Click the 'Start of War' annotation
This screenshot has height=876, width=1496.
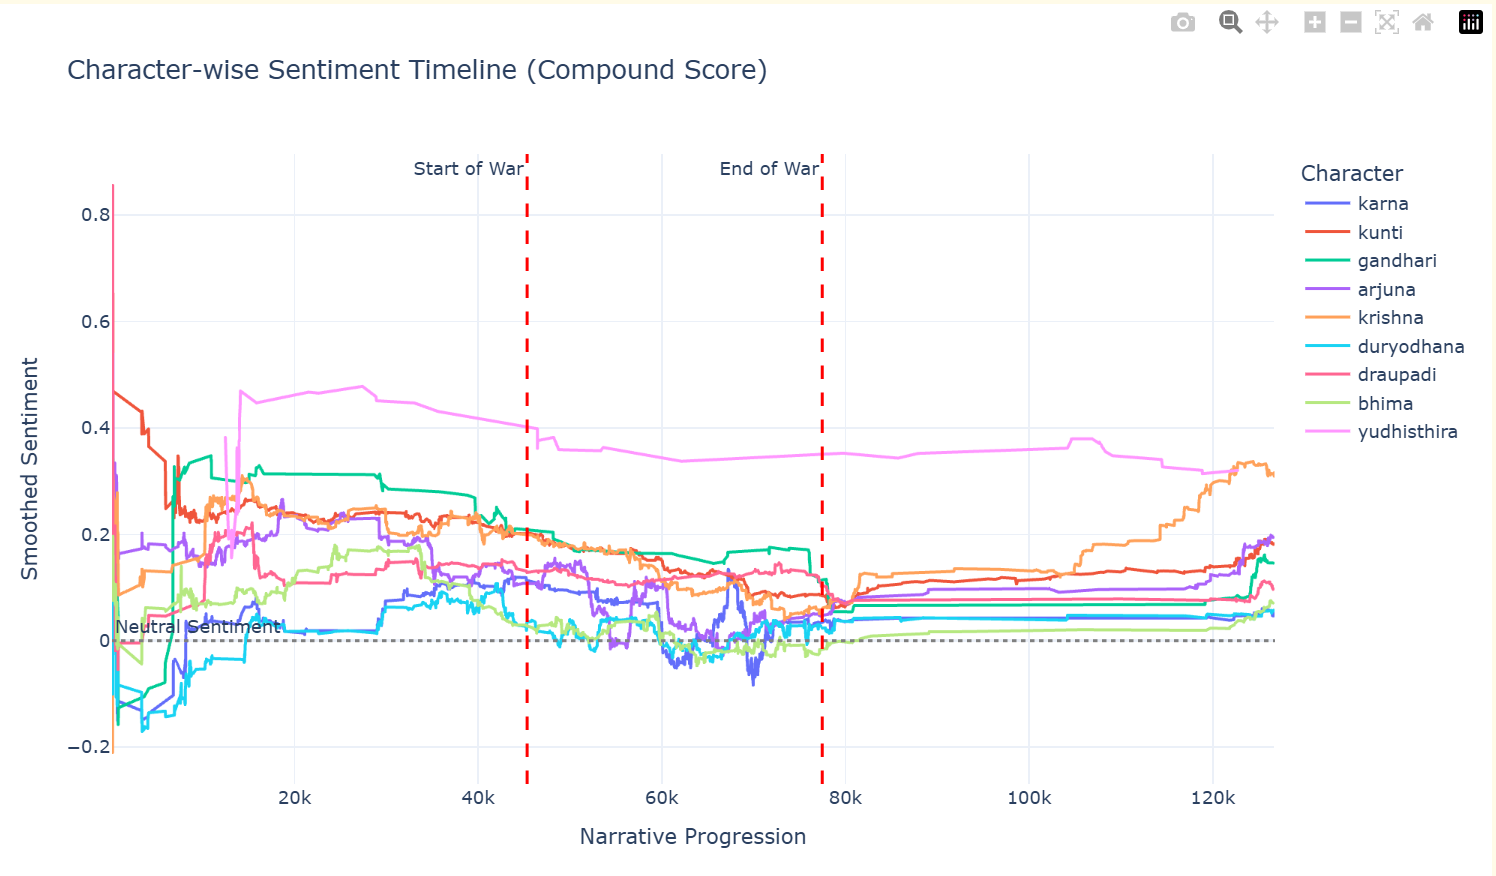[468, 169]
